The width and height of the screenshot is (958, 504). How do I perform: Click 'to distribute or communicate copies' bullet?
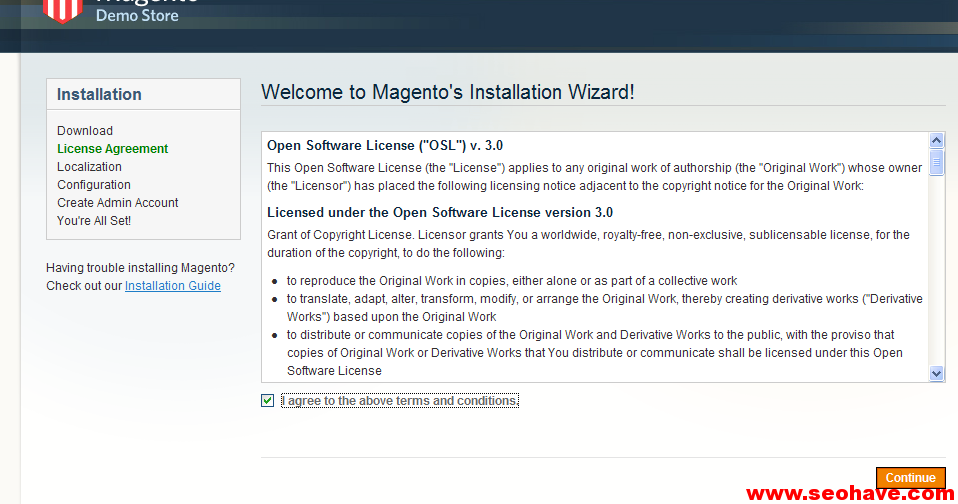click(x=594, y=352)
